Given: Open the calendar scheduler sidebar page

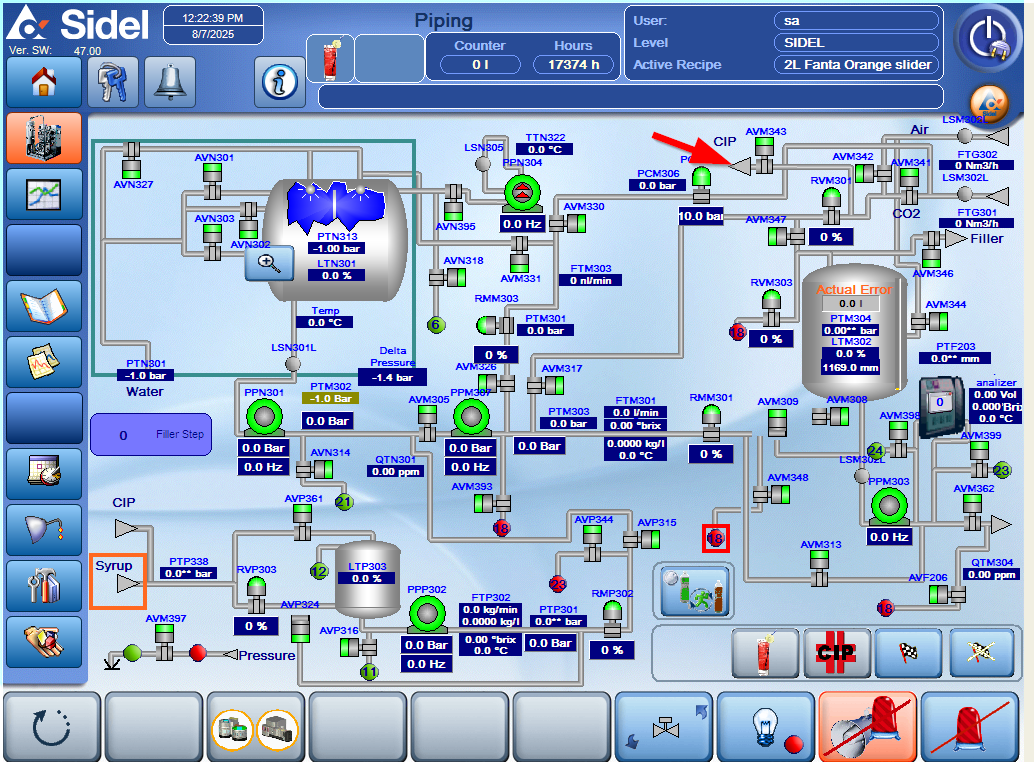Looking at the screenshot, I should (44, 474).
